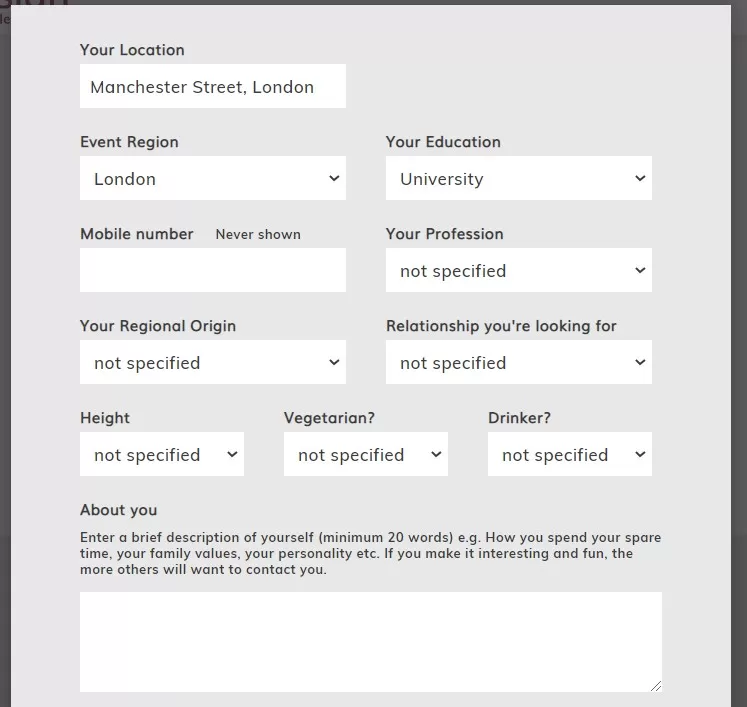Click inside the About you text area

(370, 641)
